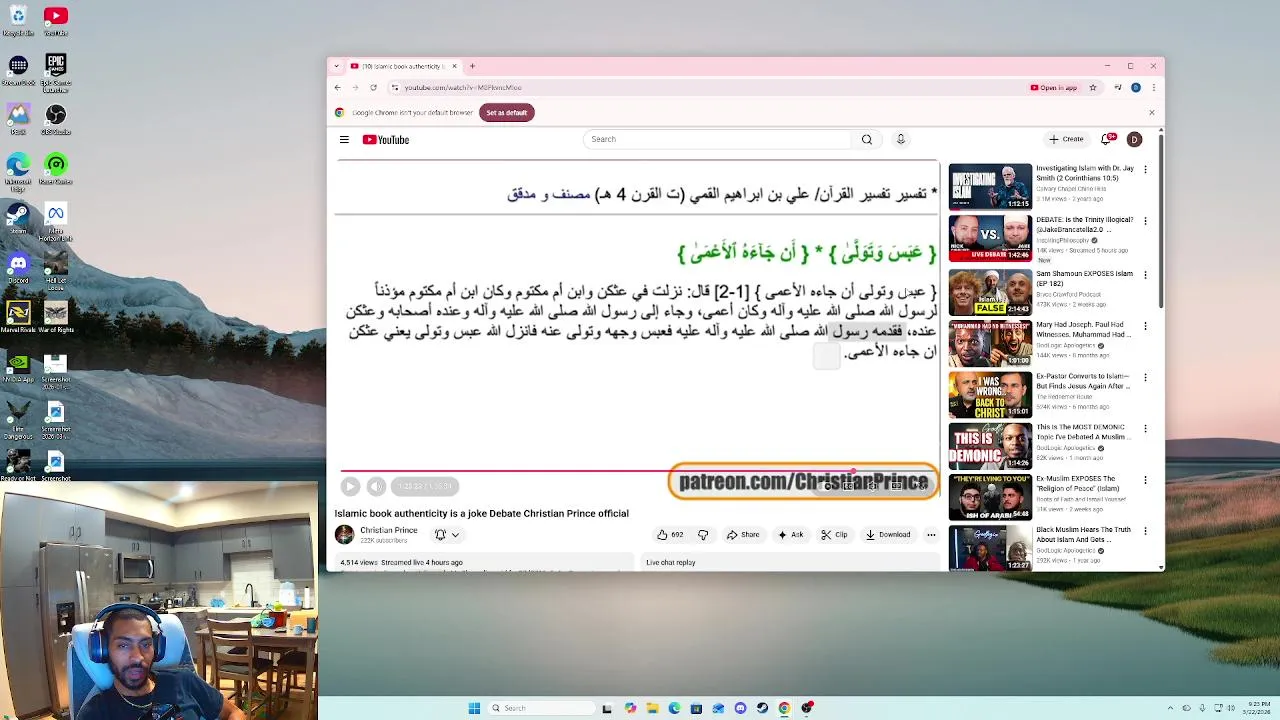Screen dimensions: 1280x720
Task: Launch Epic Games Launcher desktop icon
Action: point(56,72)
